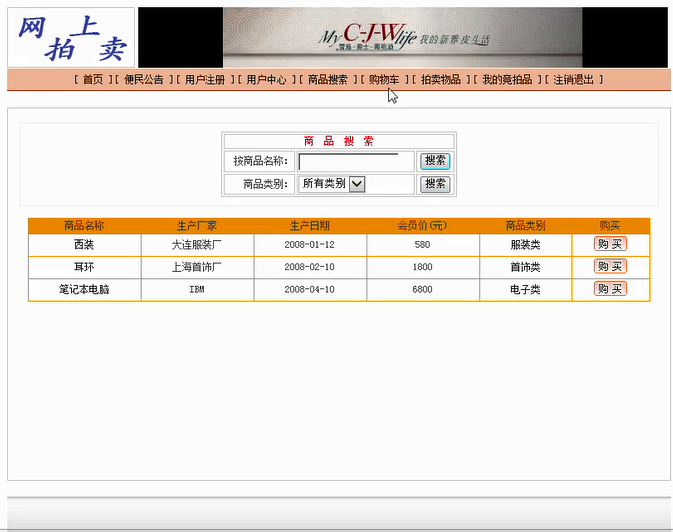The image size is (673, 532).
Task: Click the 商品类别 label in search form
Action: 266,185
